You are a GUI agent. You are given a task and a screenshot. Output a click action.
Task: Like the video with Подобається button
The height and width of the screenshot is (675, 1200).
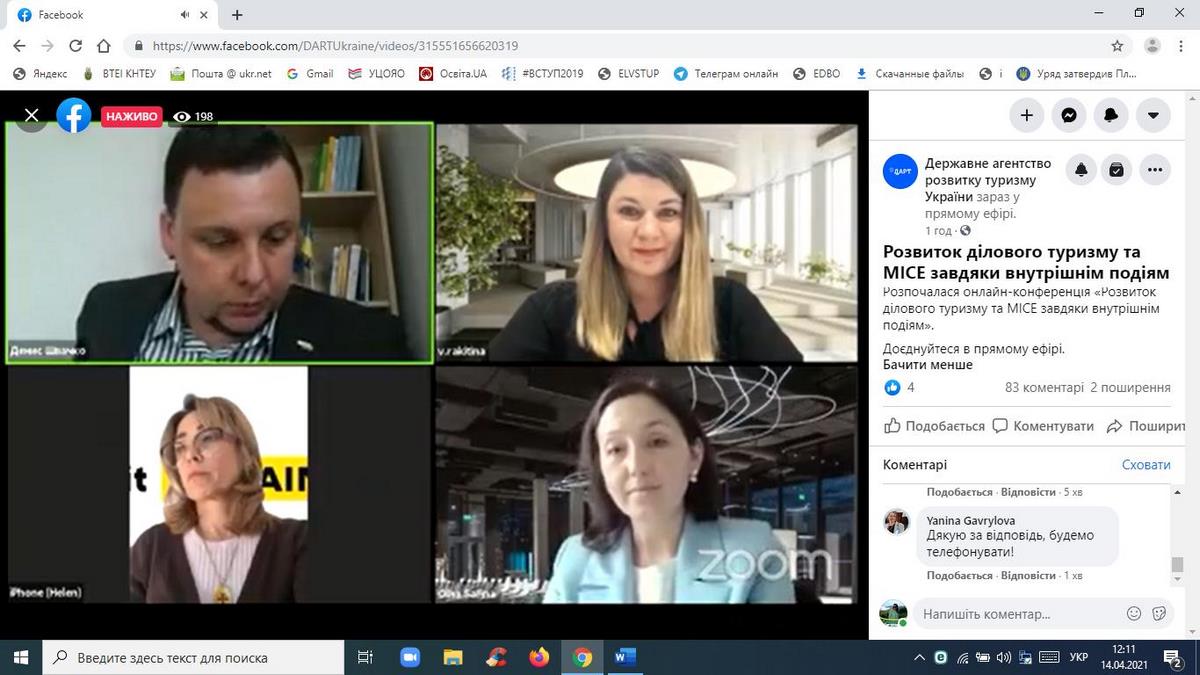935,426
